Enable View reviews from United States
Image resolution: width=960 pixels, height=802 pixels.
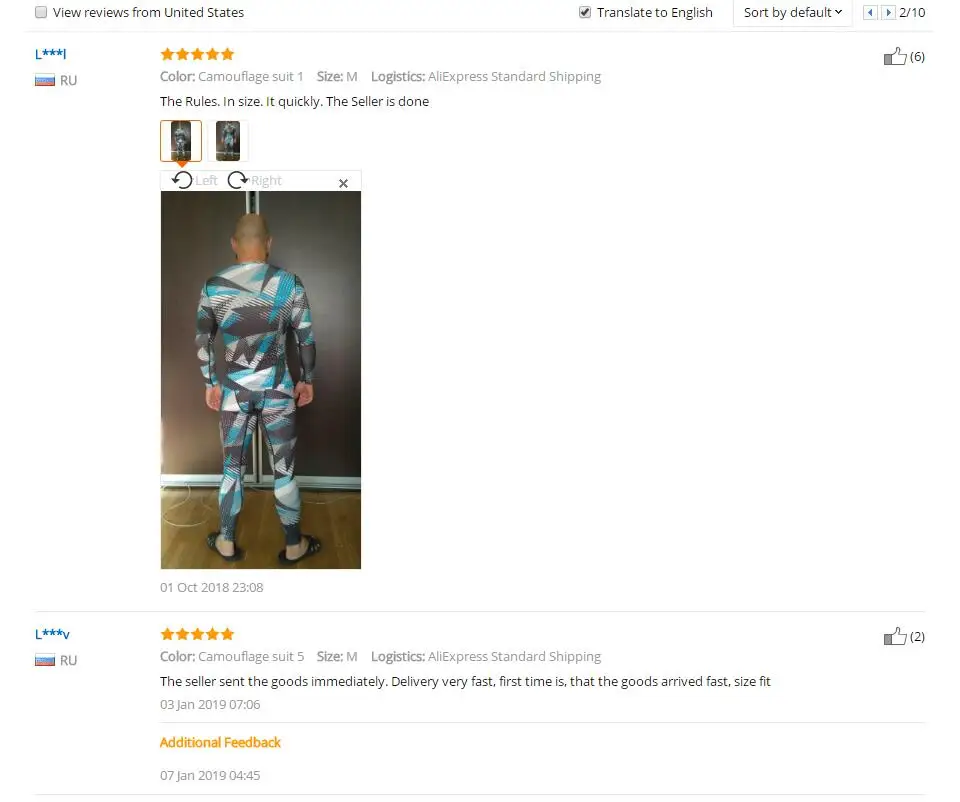(41, 12)
